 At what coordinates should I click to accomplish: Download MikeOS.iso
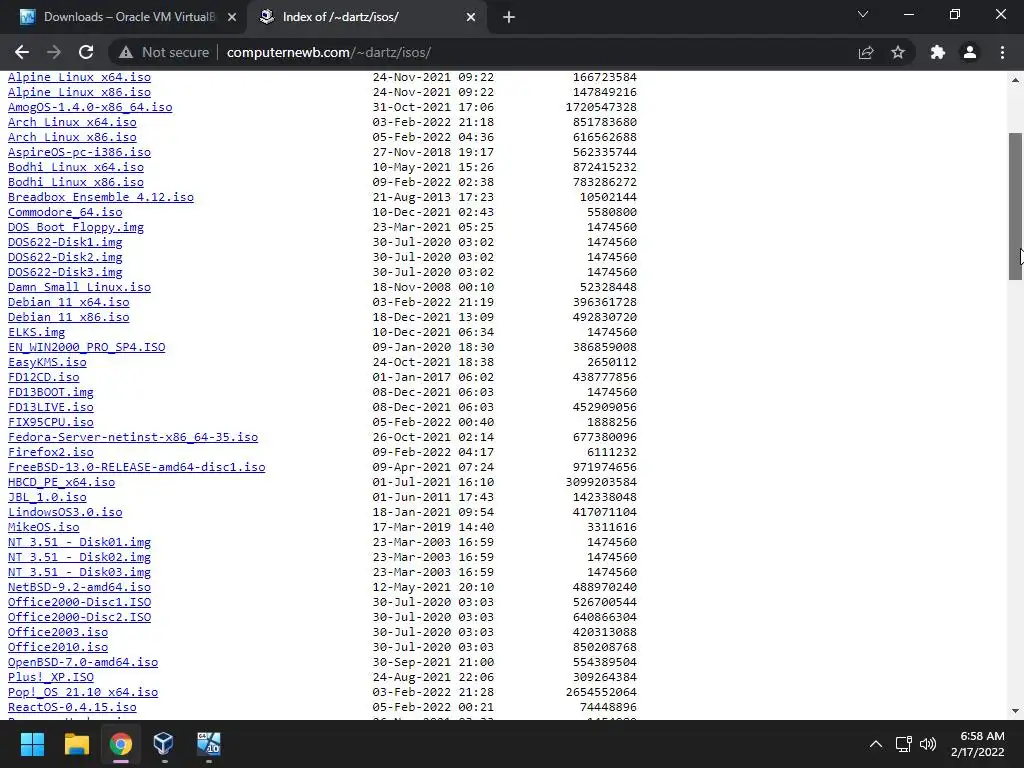coord(44,528)
